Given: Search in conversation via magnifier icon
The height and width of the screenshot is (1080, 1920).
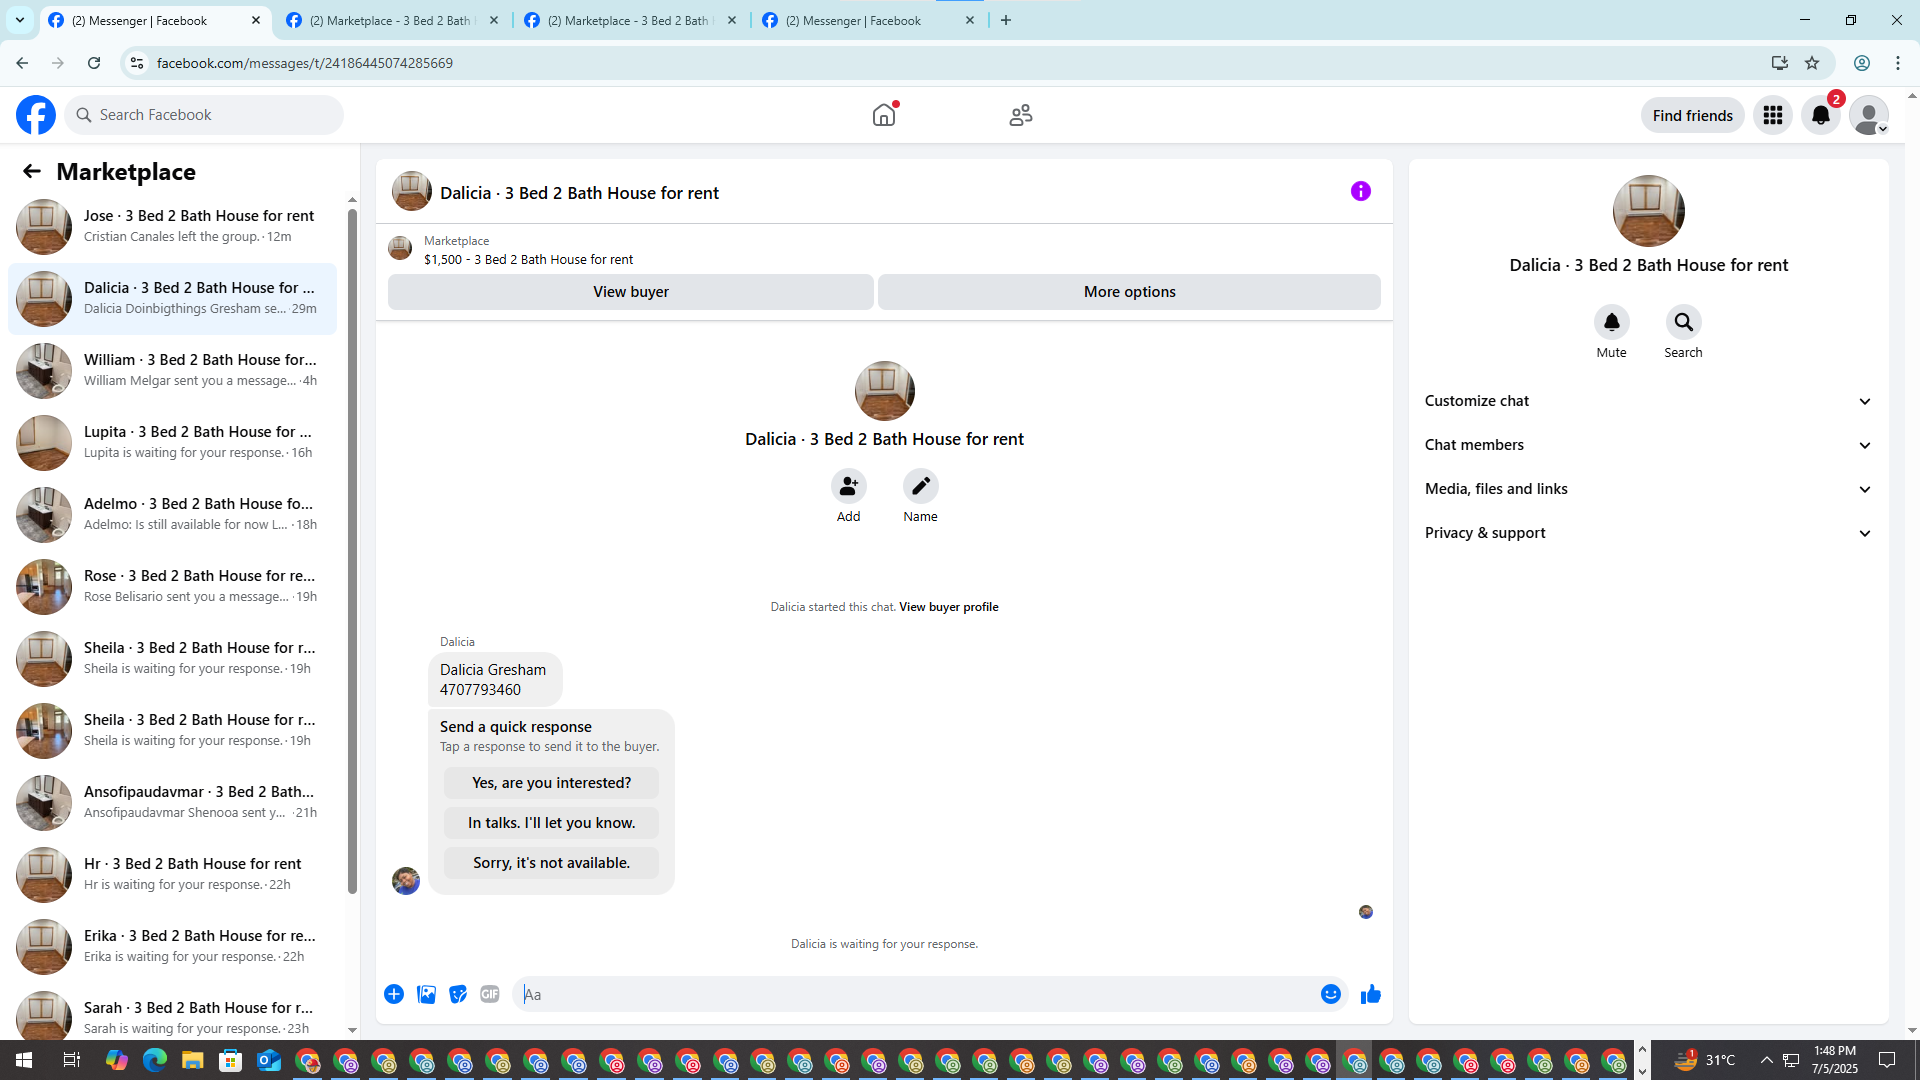Looking at the screenshot, I should pyautogui.click(x=1683, y=323).
